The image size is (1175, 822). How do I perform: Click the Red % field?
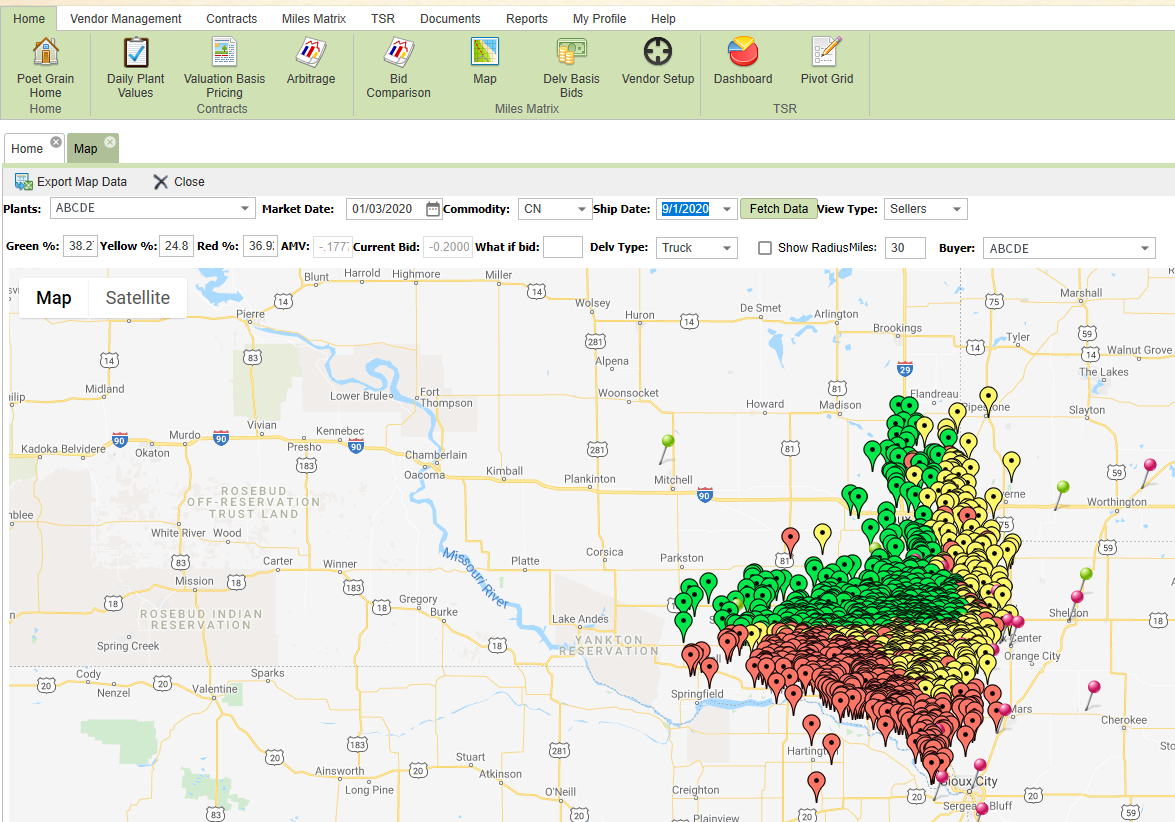pyautogui.click(x=261, y=246)
